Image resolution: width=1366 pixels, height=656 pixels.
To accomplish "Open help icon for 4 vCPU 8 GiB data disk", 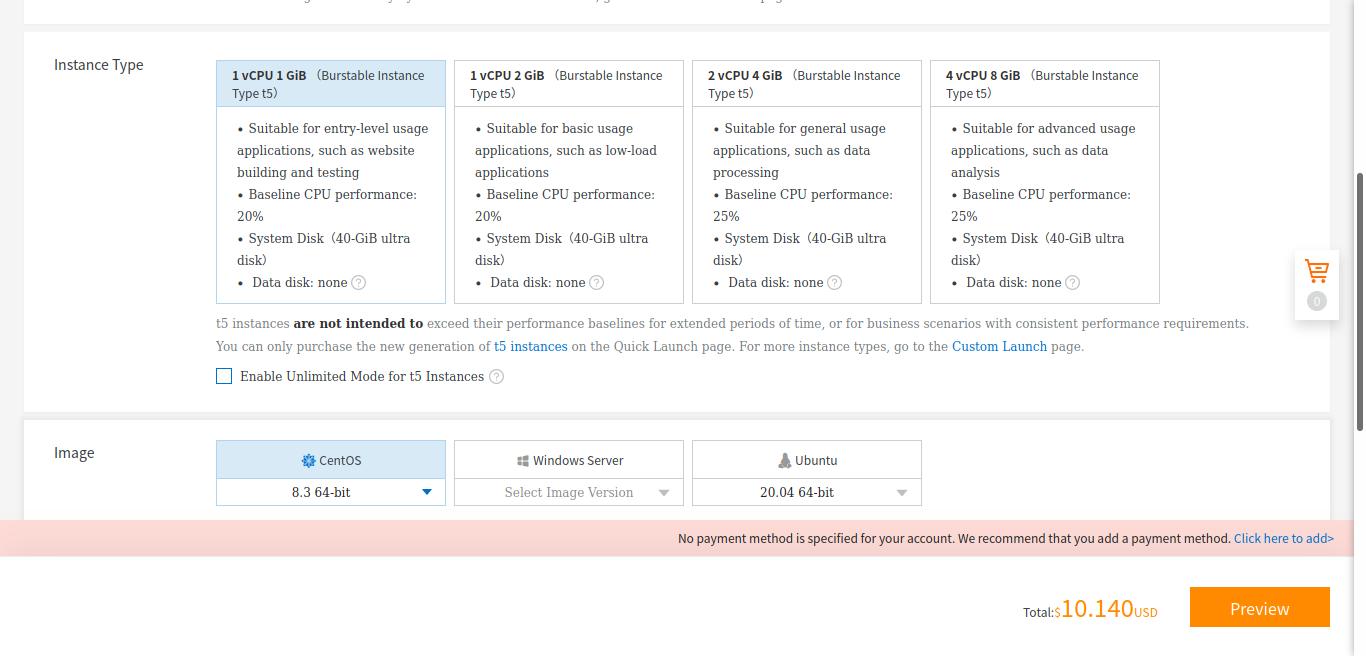I will tap(1073, 283).
